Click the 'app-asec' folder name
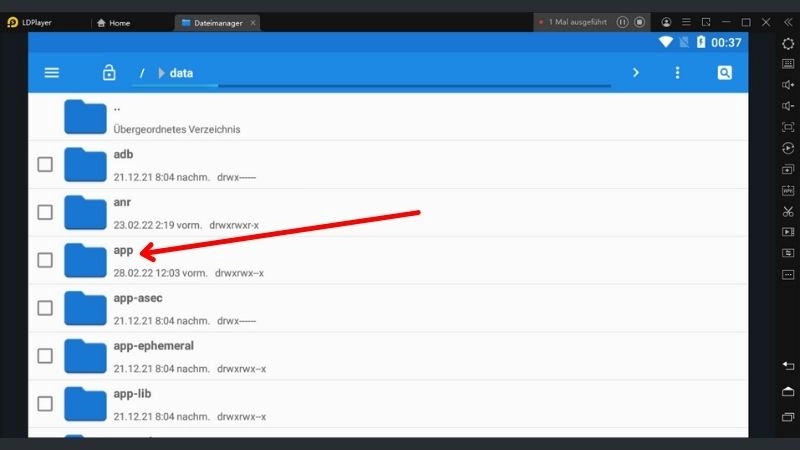Viewport: 800px width, 450px height. pos(138,298)
